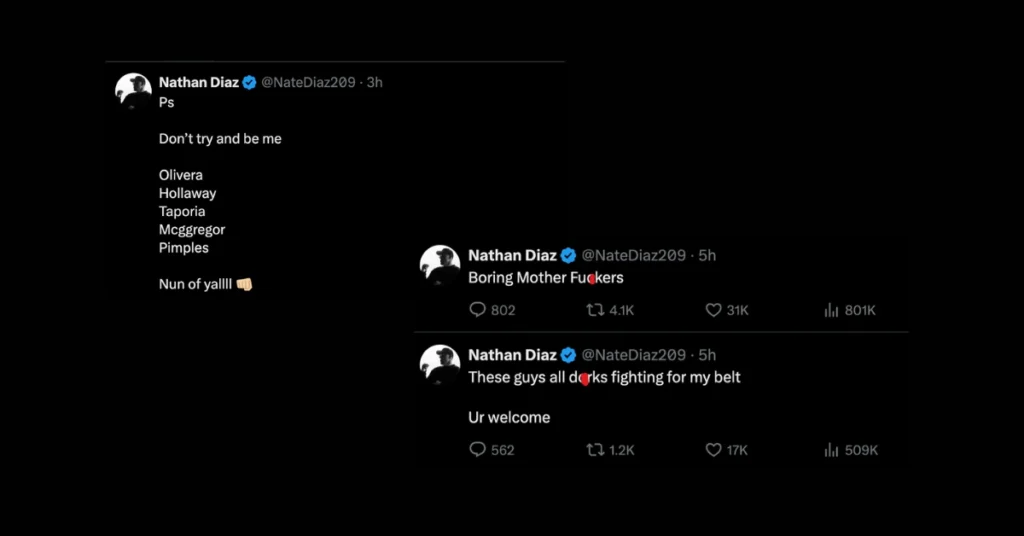Open Nathan Diaz name on the 3h tweet

click(x=198, y=83)
